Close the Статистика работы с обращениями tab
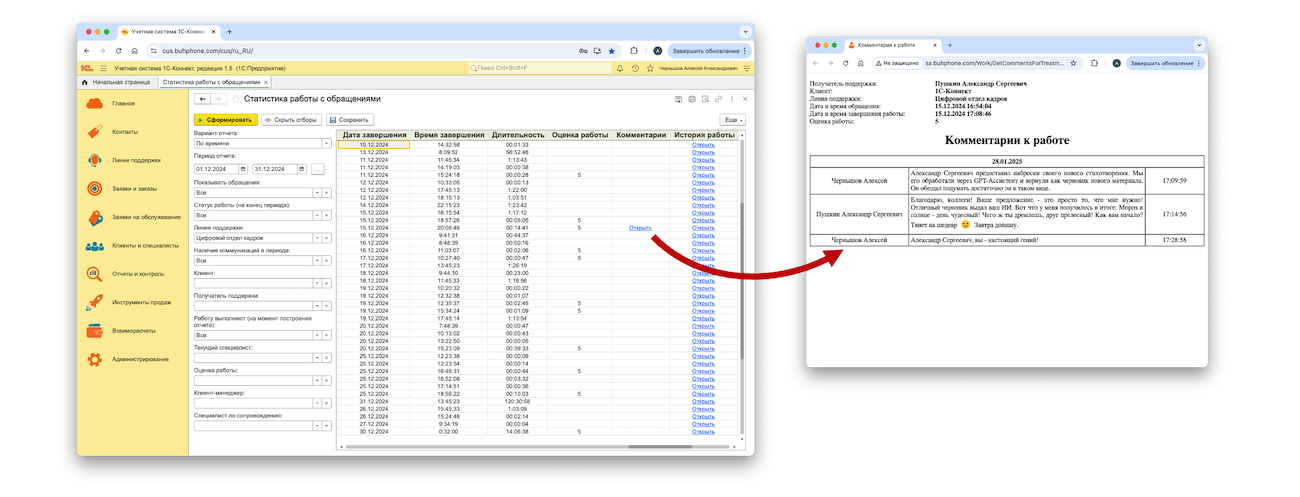This screenshot has height=497, width=1300. [x=266, y=82]
